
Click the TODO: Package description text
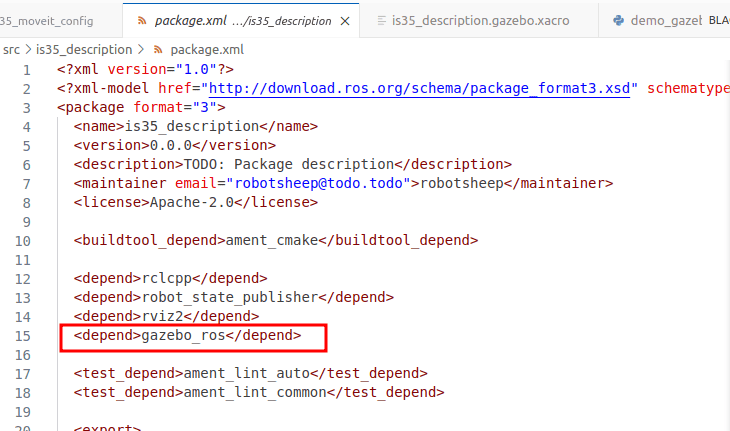coord(289,164)
